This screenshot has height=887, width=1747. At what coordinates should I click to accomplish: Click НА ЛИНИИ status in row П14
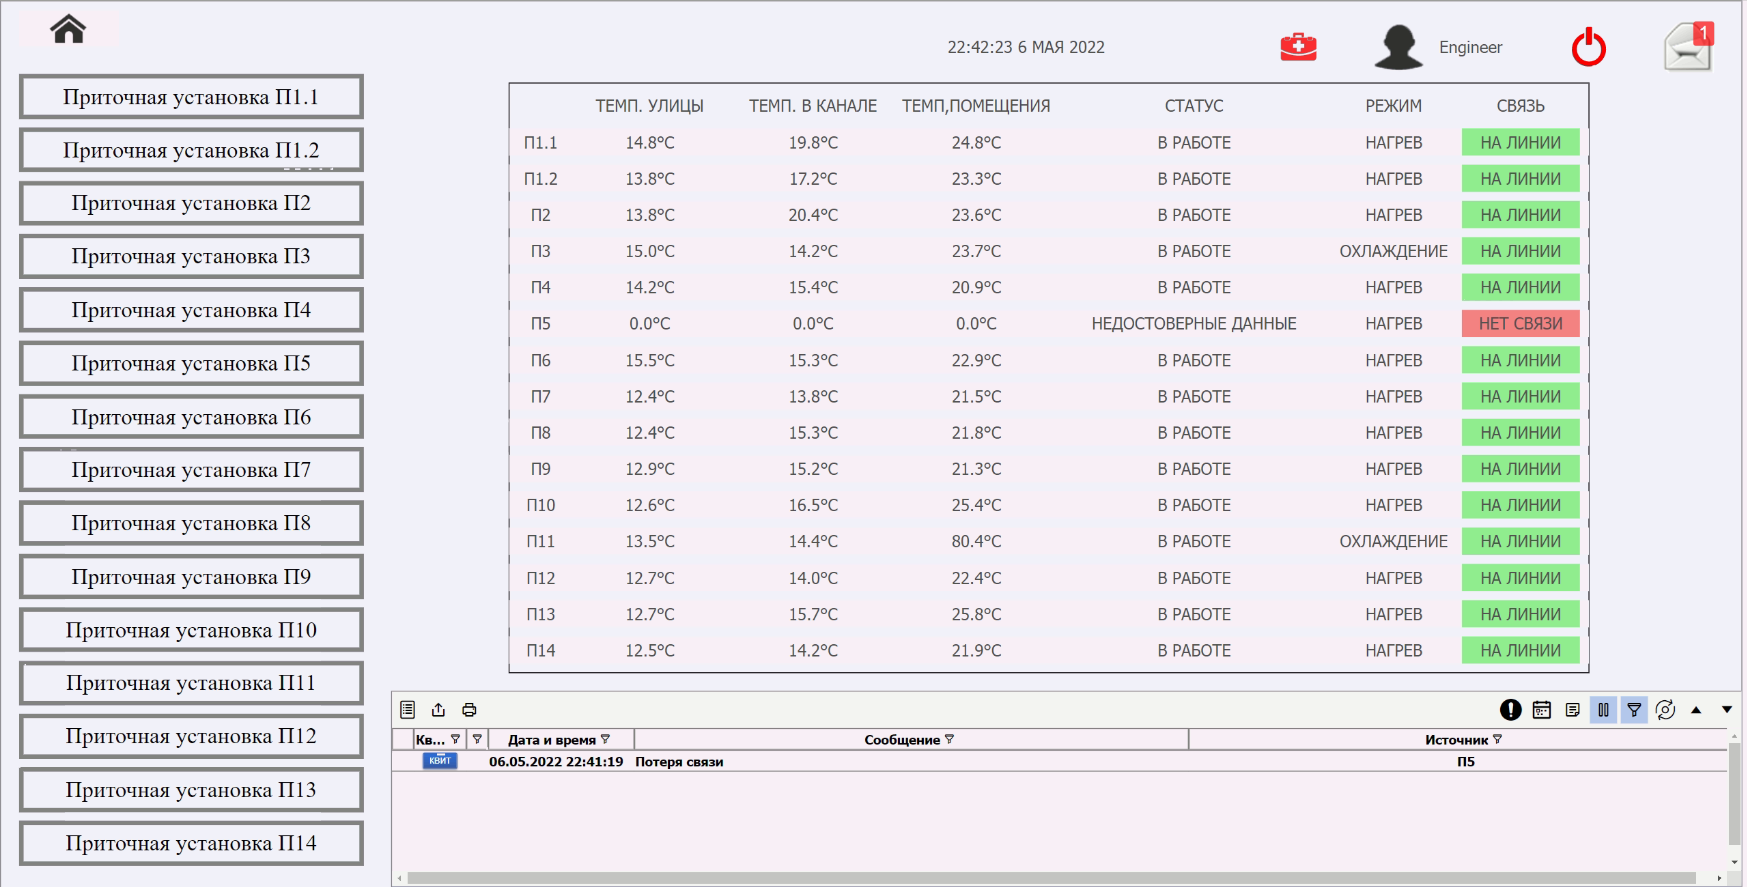tap(1520, 651)
